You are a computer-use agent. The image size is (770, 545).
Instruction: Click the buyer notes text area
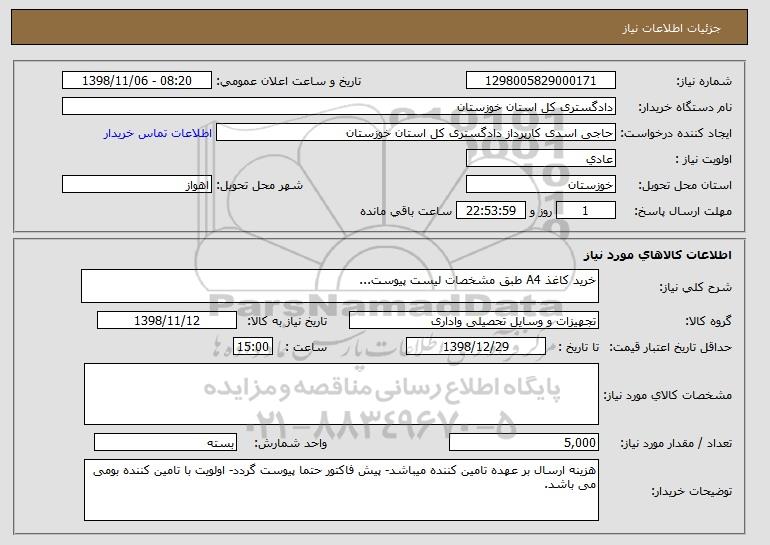pyautogui.click(x=341, y=490)
